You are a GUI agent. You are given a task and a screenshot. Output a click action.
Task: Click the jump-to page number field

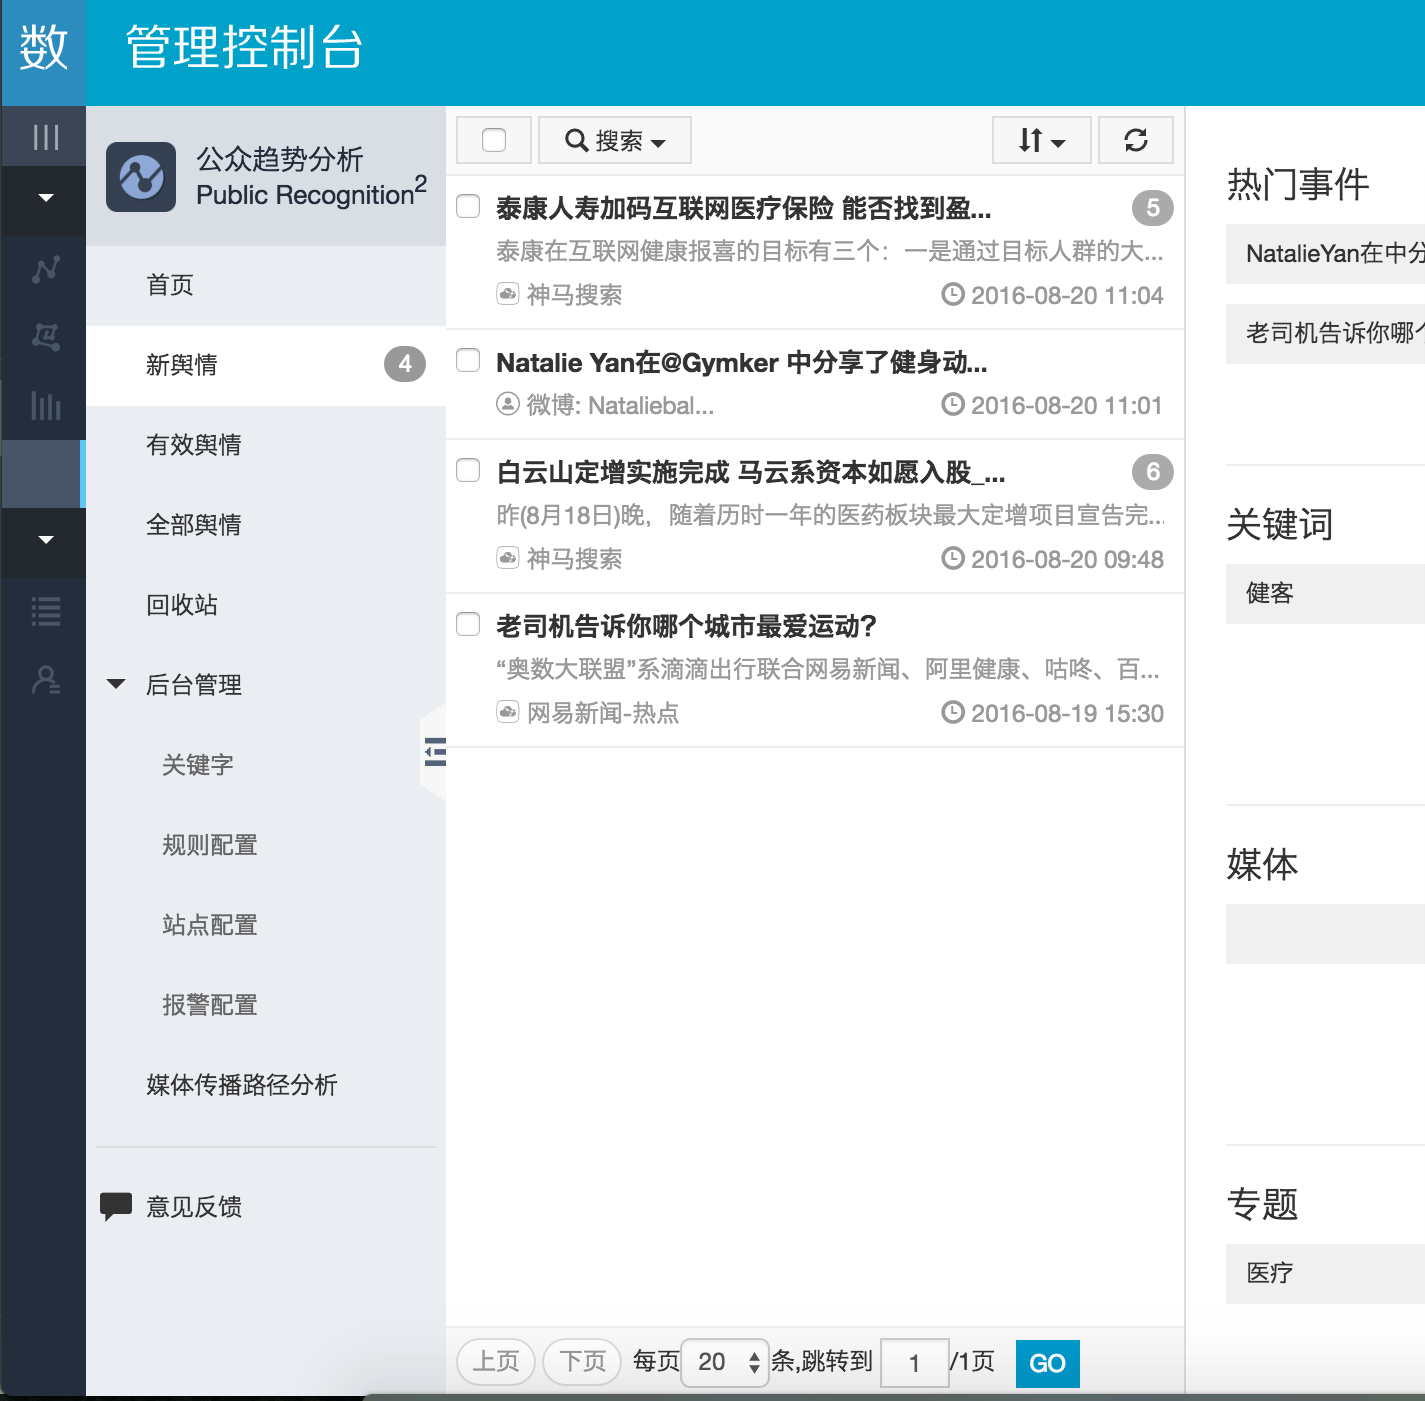[914, 1363]
